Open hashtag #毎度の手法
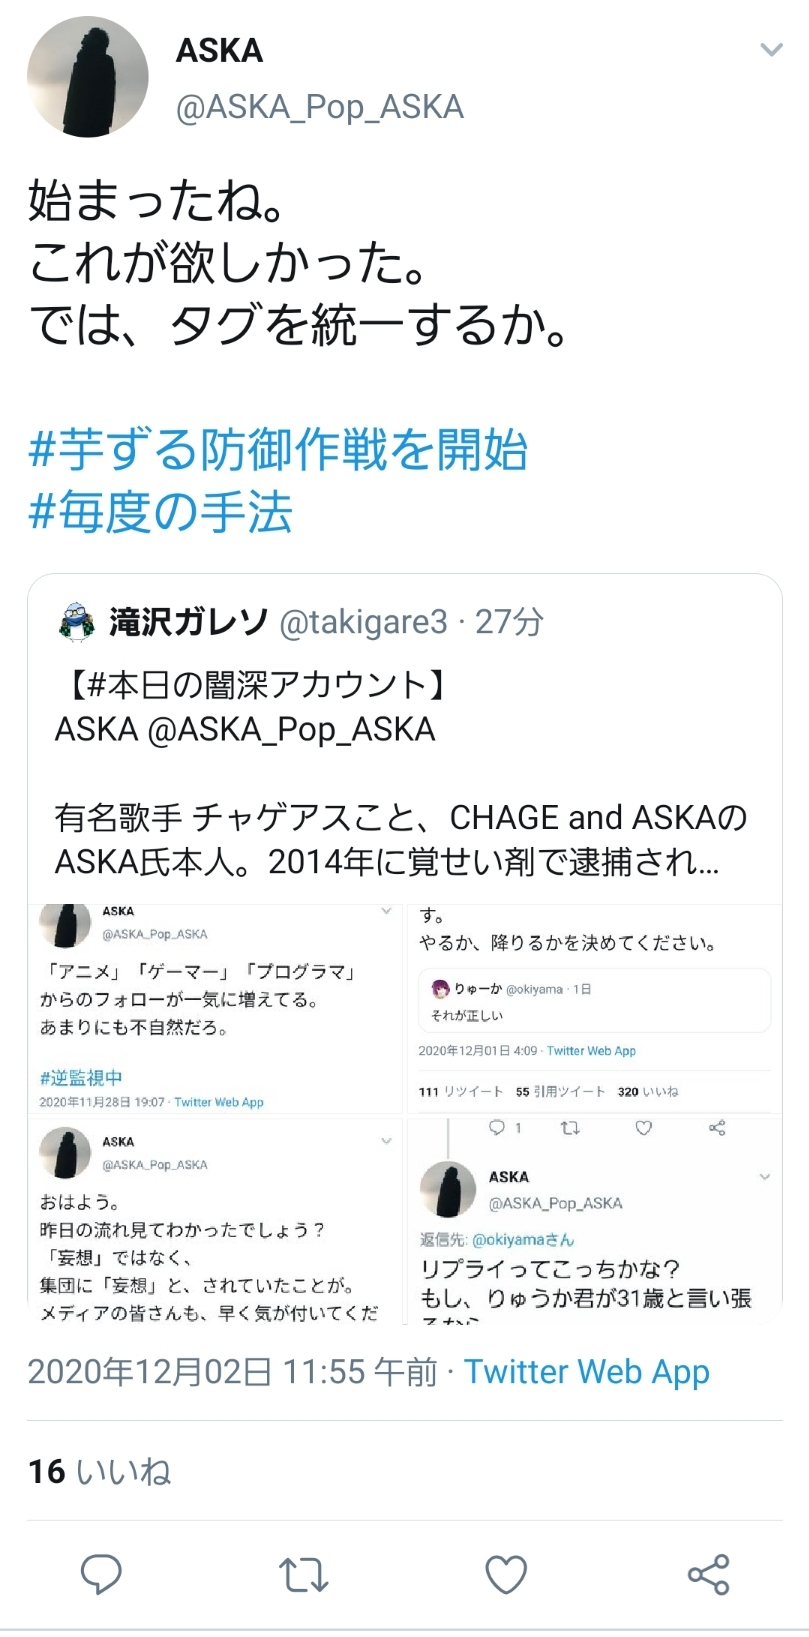 (160, 513)
